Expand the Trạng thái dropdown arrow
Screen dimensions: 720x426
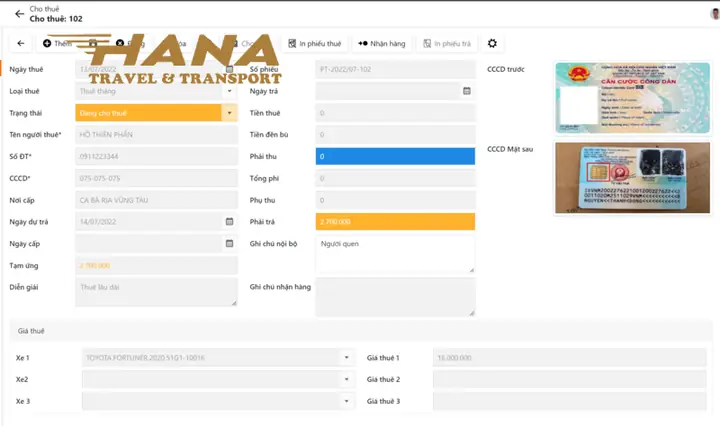pos(229,113)
